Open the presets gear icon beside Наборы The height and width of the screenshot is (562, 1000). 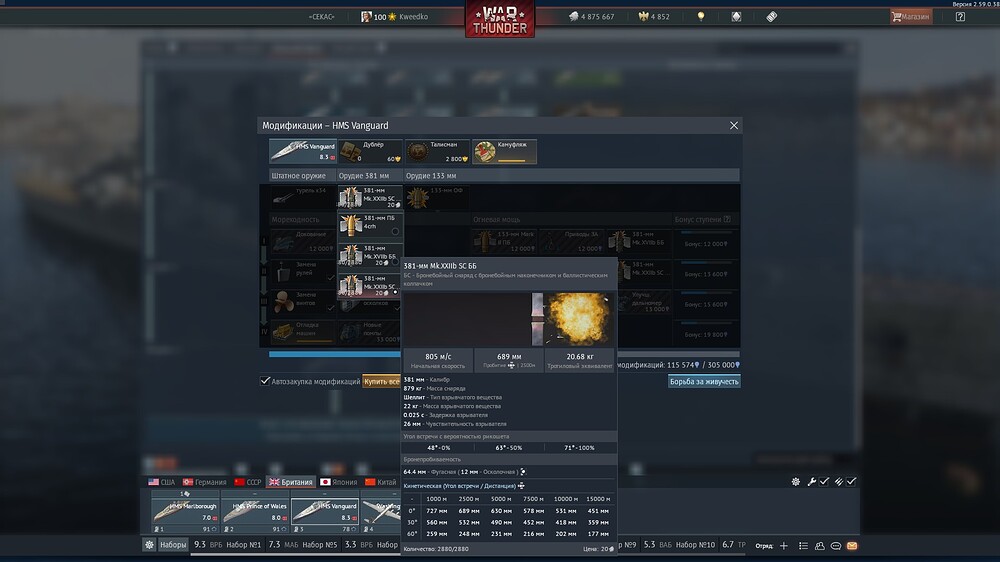click(149, 545)
